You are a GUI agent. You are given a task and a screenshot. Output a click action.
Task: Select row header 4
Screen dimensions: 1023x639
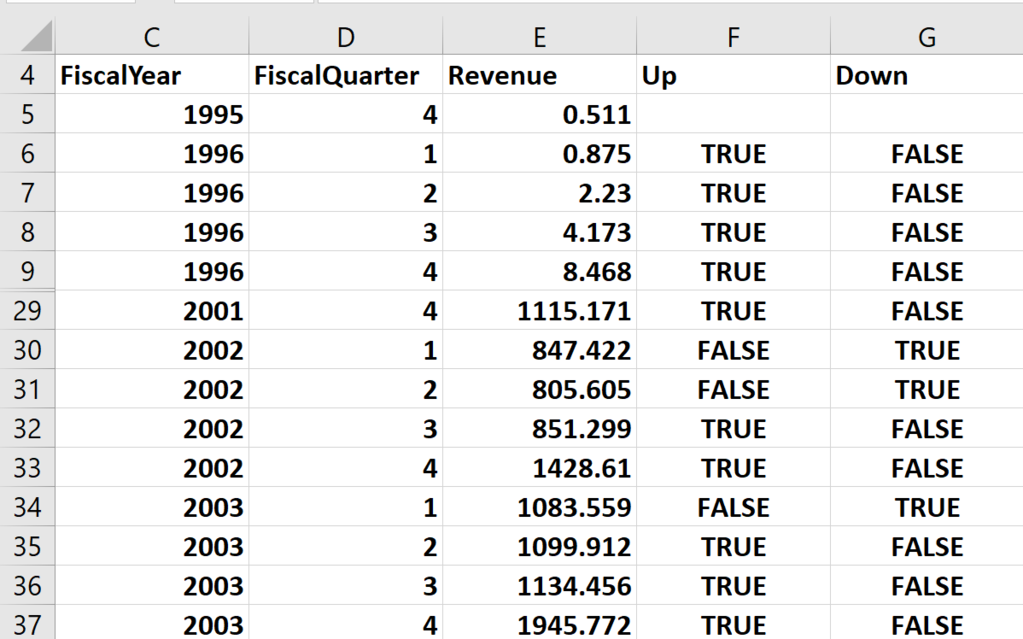[30, 75]
